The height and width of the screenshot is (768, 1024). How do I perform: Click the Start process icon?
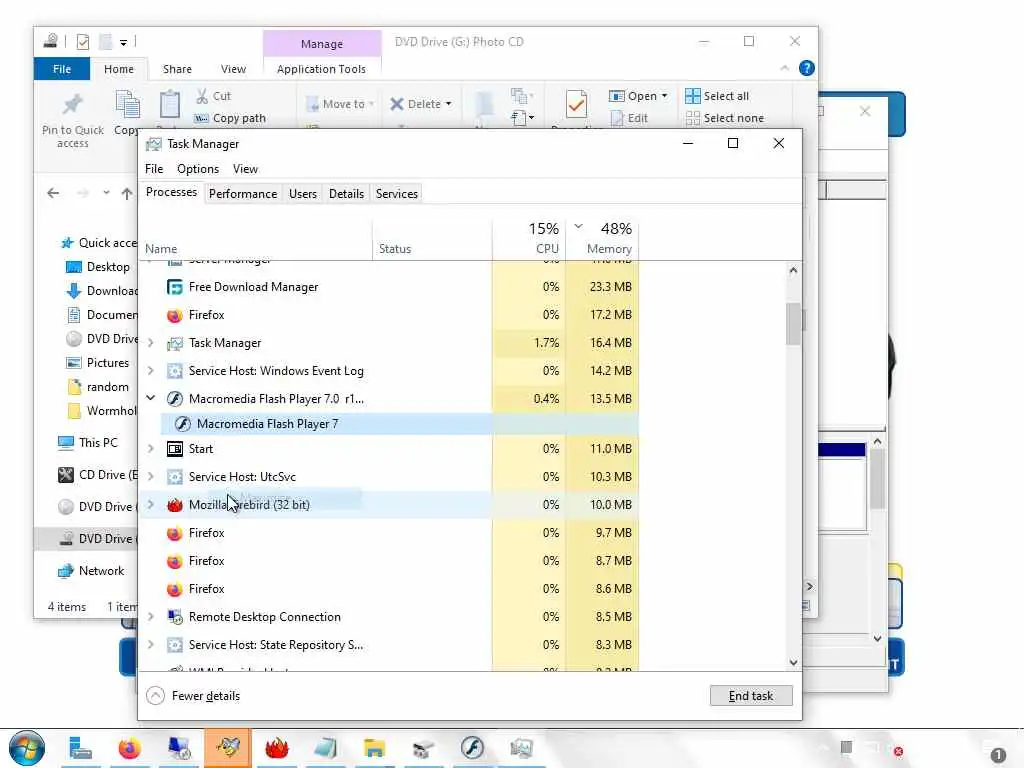(x=174, y=449)
